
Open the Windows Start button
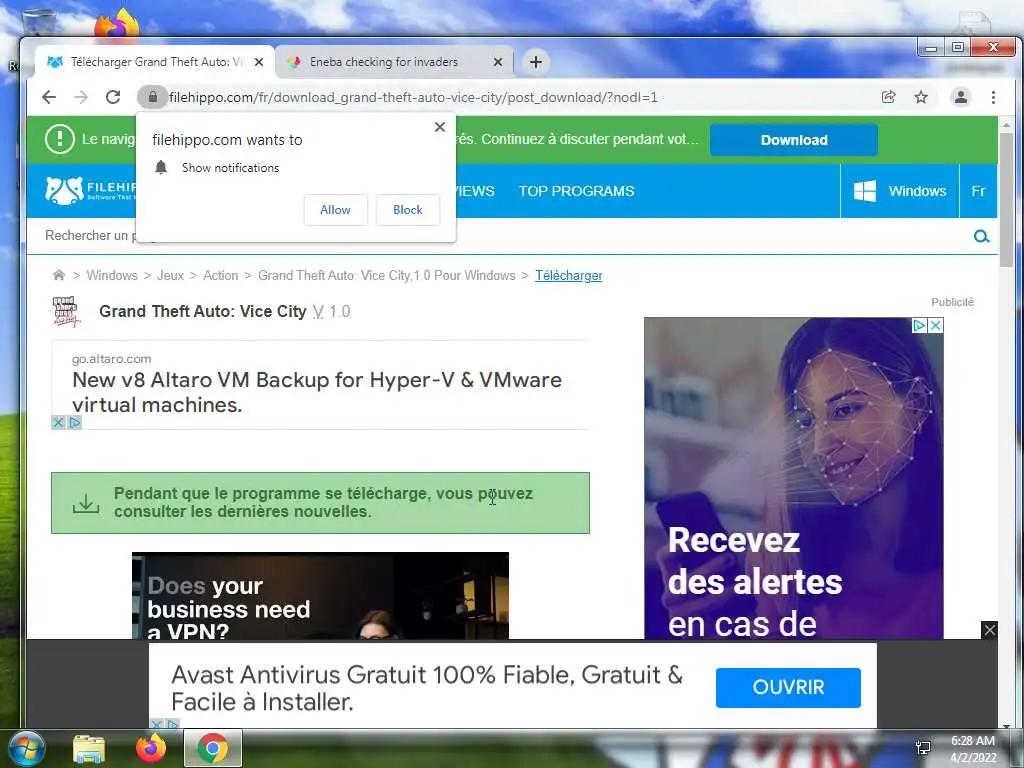tap(27, 748)
